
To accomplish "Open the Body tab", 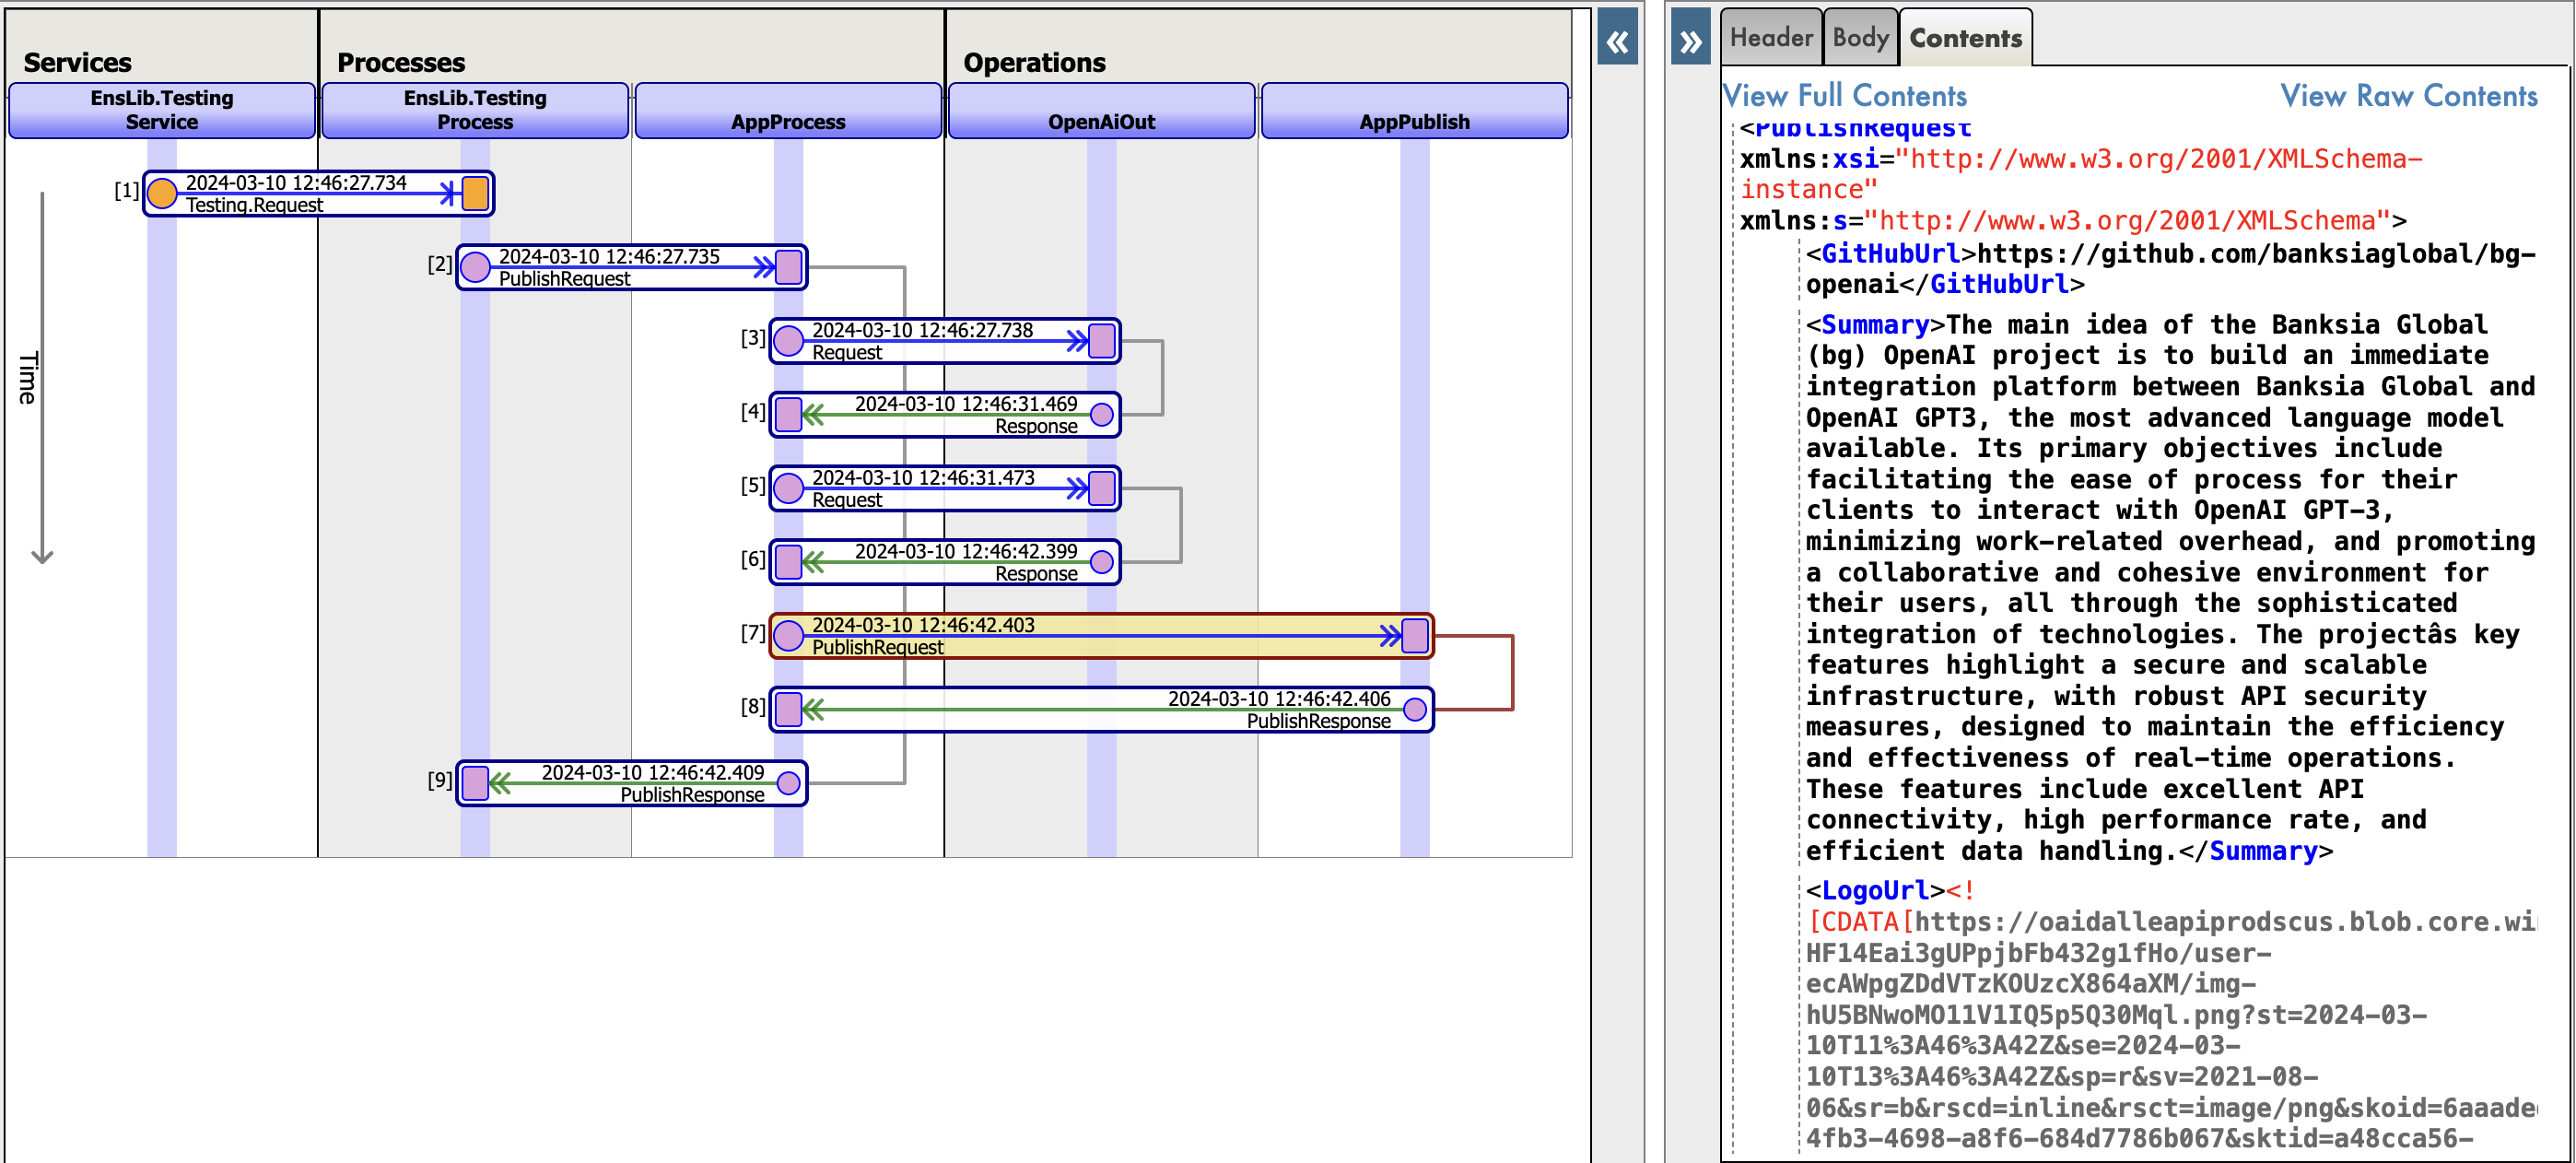I will pos(1859,38).
